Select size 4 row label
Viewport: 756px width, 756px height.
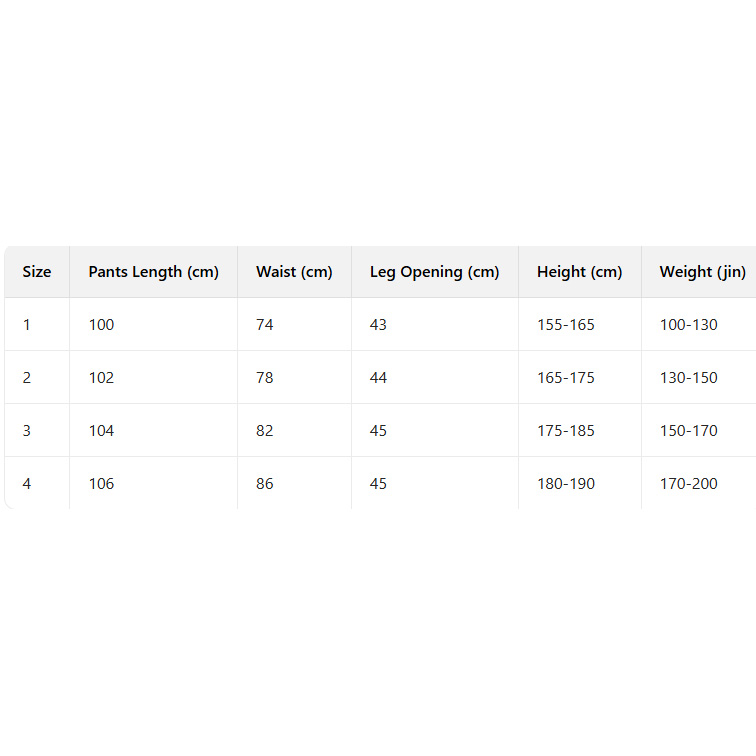(27, 484)
